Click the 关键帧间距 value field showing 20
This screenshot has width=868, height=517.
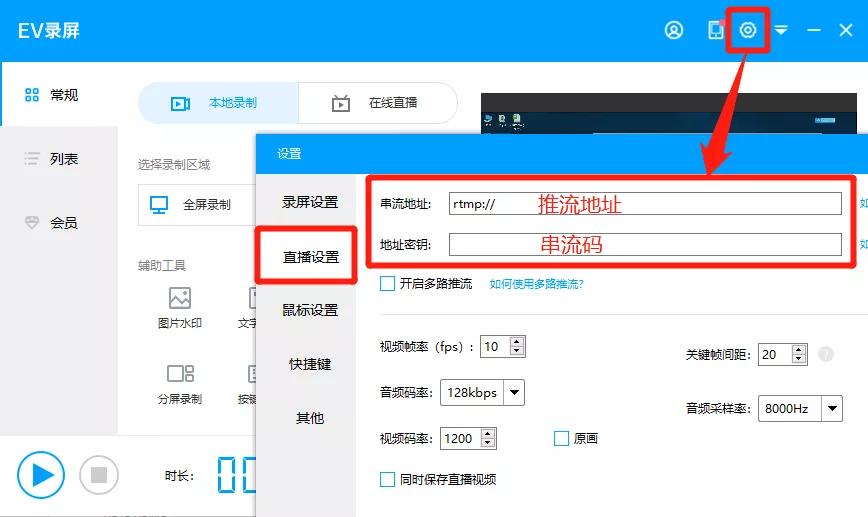click(x=775, y=354)
